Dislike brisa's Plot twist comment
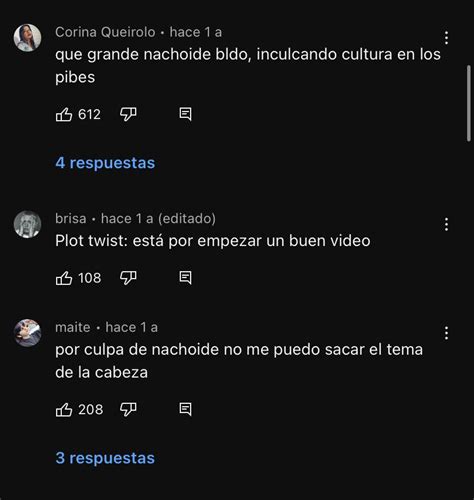Image resolution: width=474 pixels, height=500 pixels. click(128, 278)
